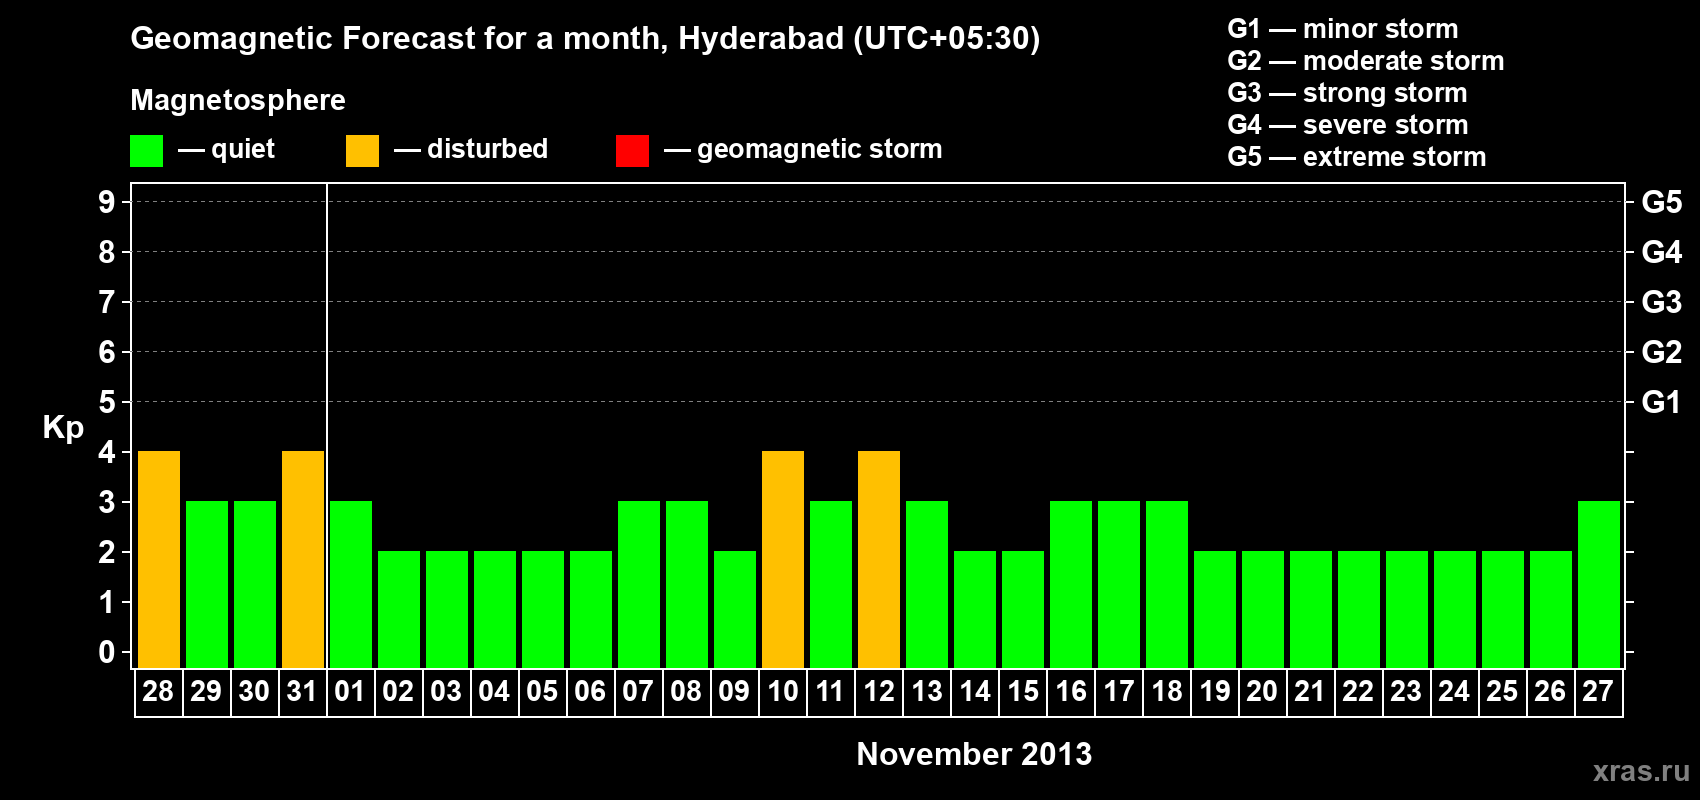Select the orange bar for November 10
The height and width of the screenshot is (800, 1700).
pos(783,559)
